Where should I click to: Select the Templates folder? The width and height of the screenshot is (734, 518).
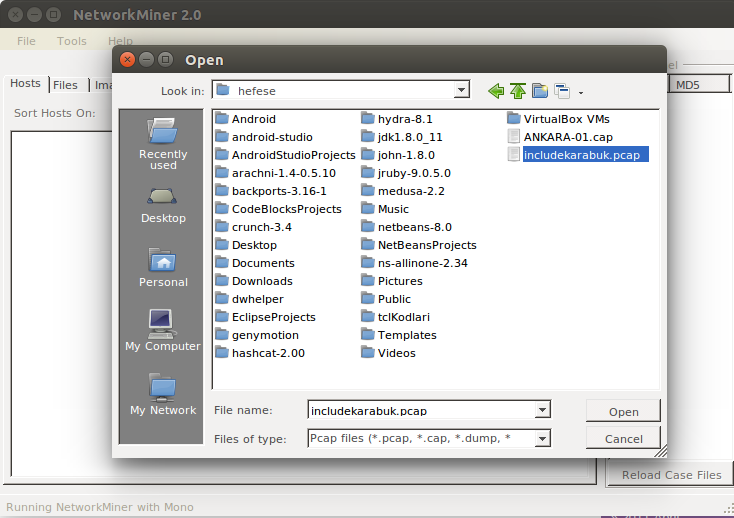click(x=399, y=335)
